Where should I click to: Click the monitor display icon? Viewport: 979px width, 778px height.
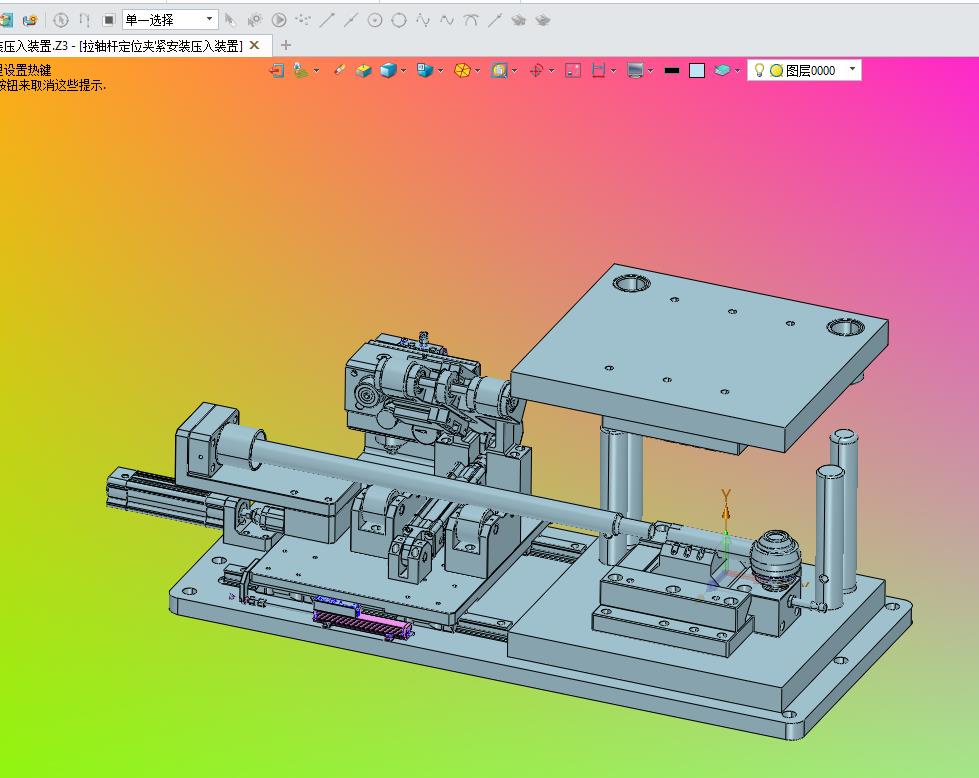[635, 71]
